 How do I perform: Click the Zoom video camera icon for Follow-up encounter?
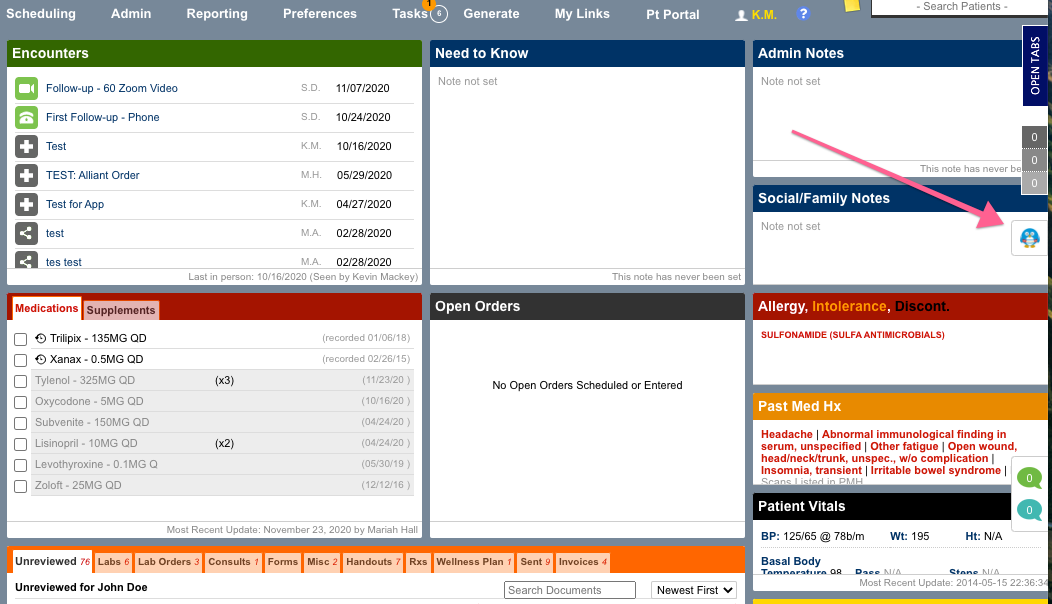(28, 89)
